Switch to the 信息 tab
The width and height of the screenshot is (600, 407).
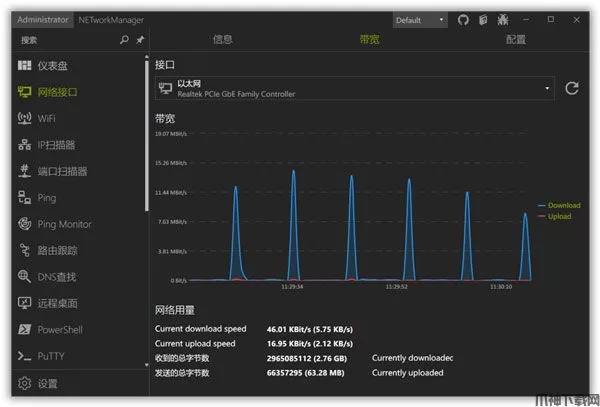223,40
